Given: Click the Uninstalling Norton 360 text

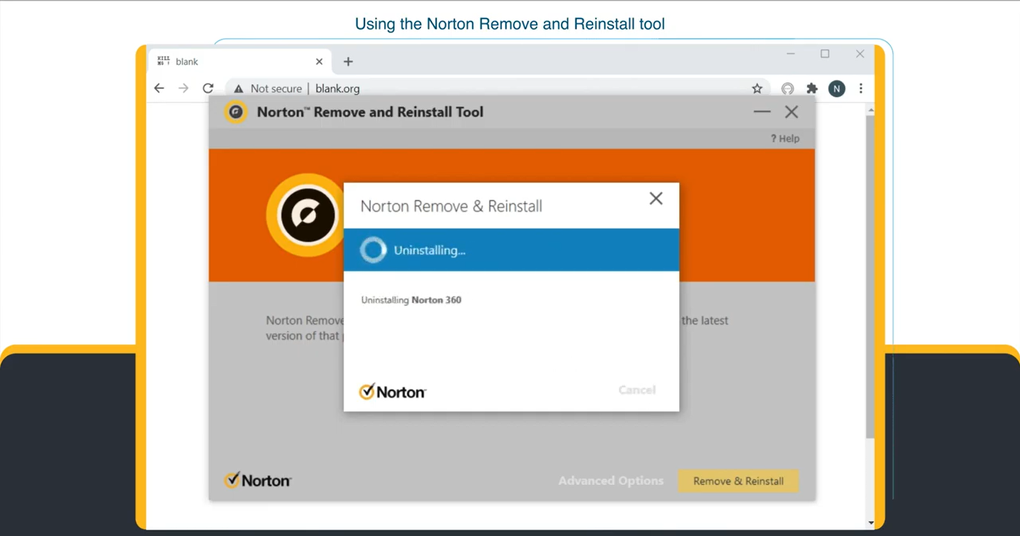Looking at the screenshot, I should coord(411,300).
